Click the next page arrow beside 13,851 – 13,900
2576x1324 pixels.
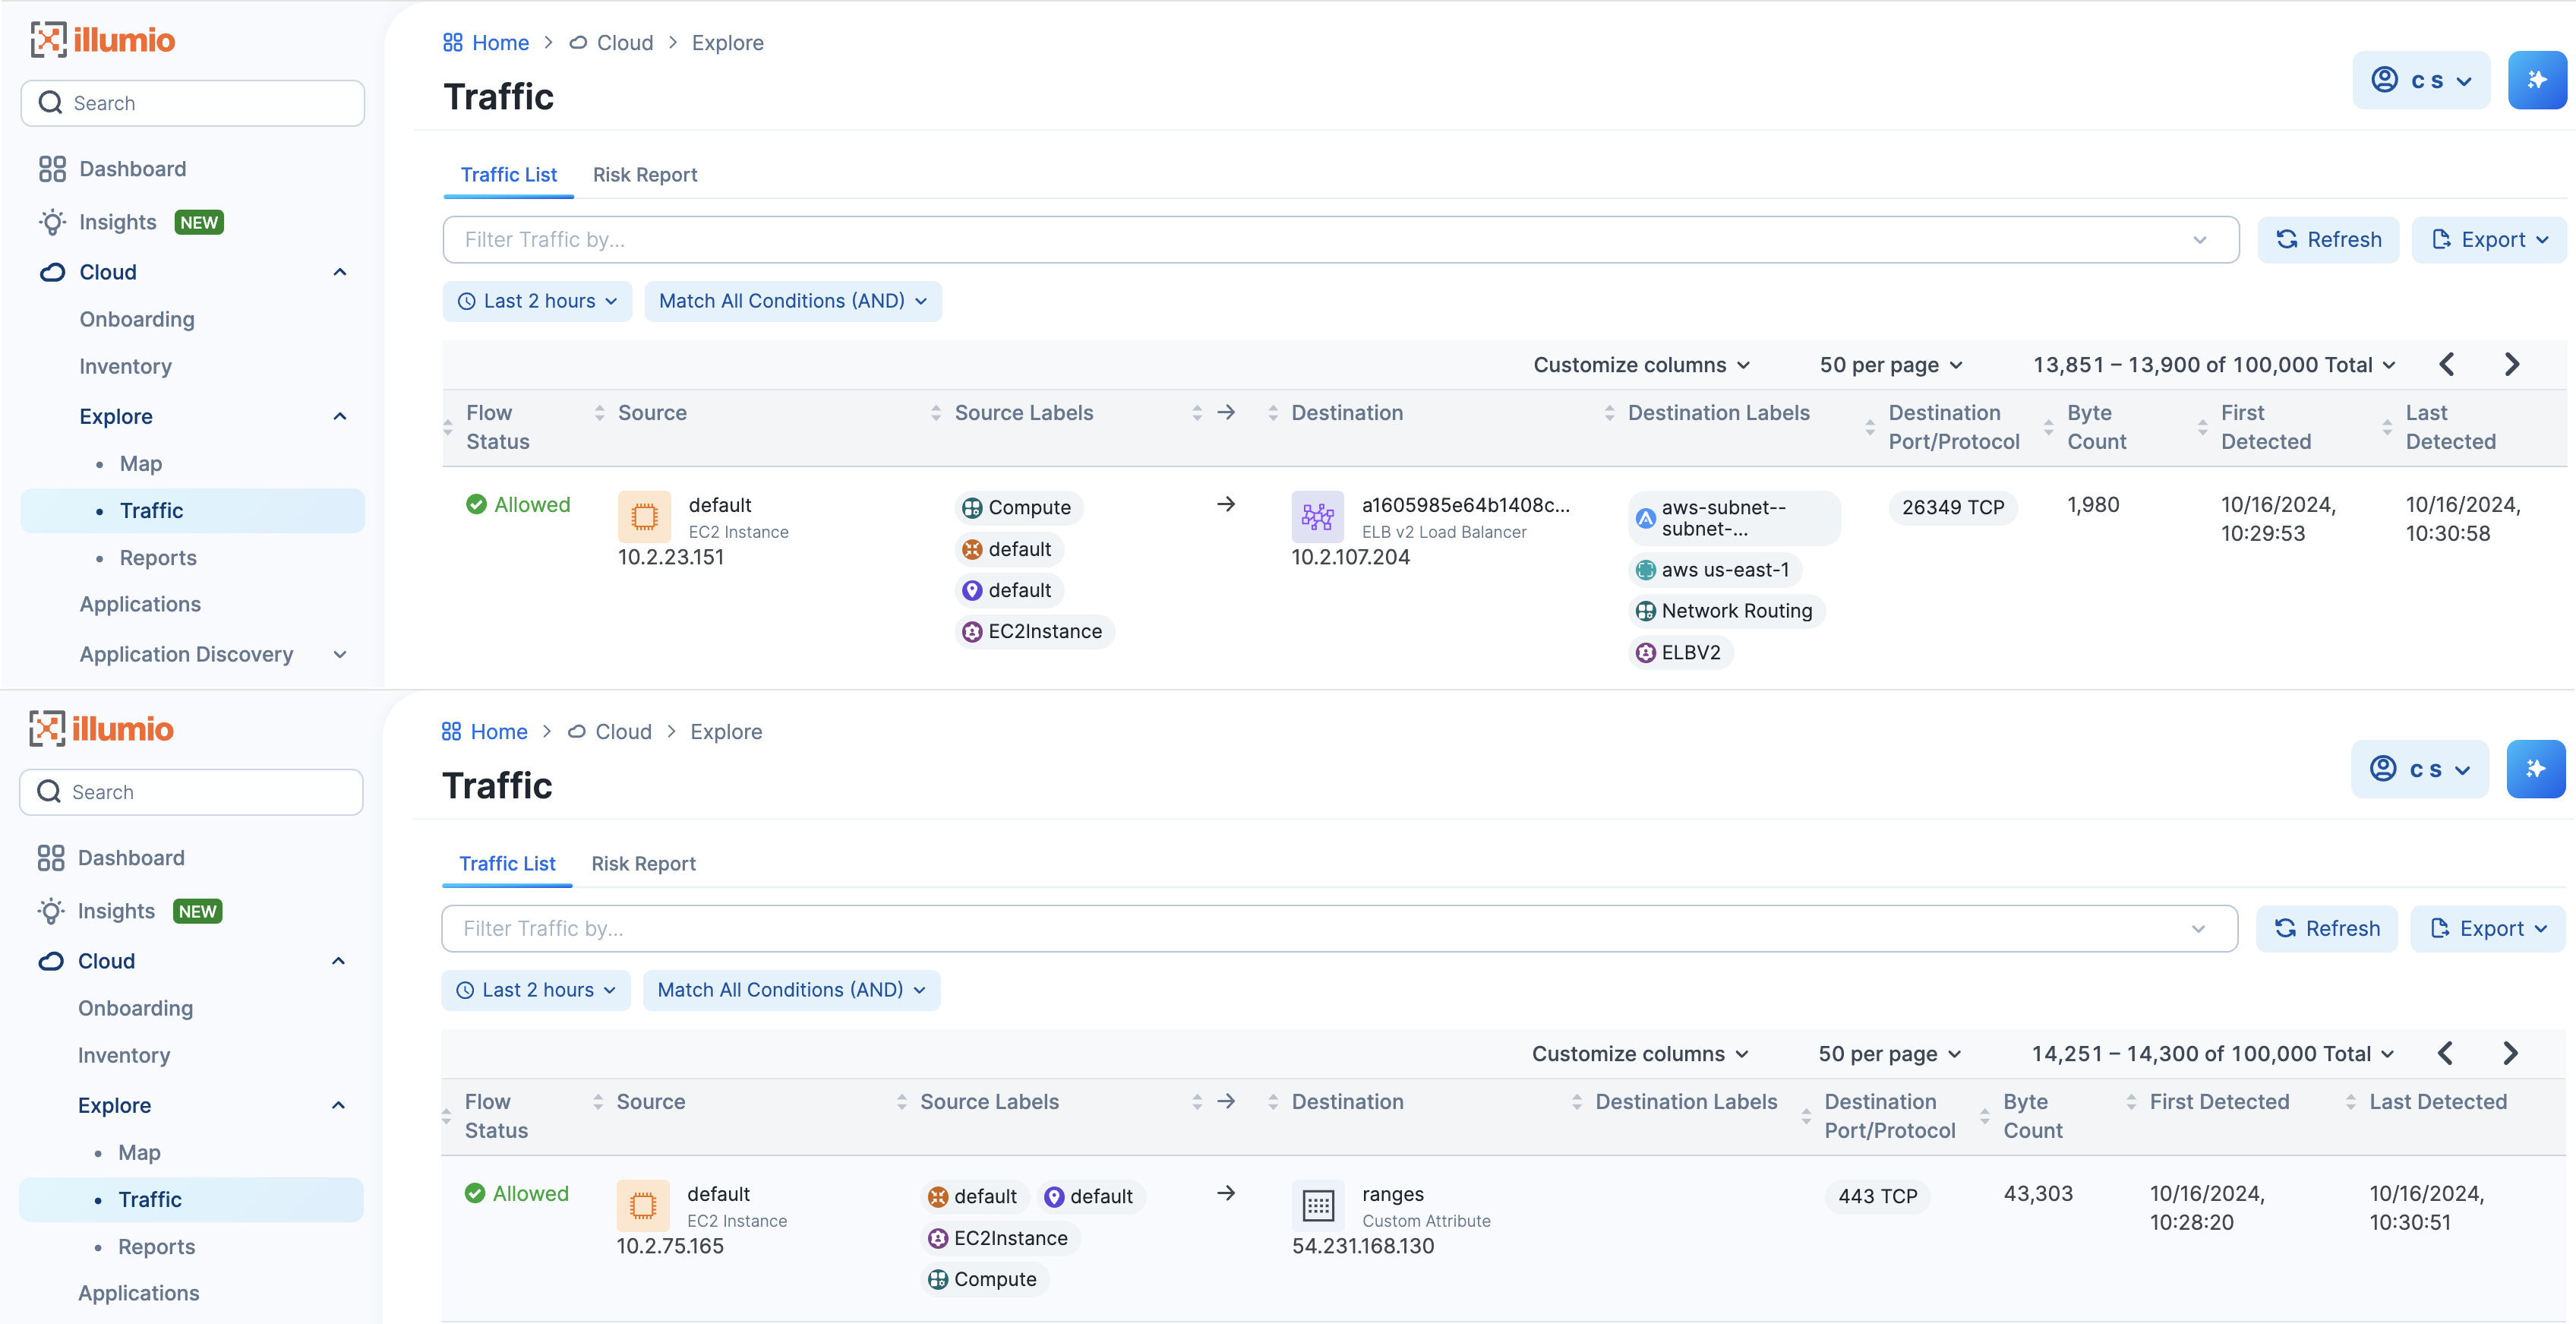tap(2511, 364)
